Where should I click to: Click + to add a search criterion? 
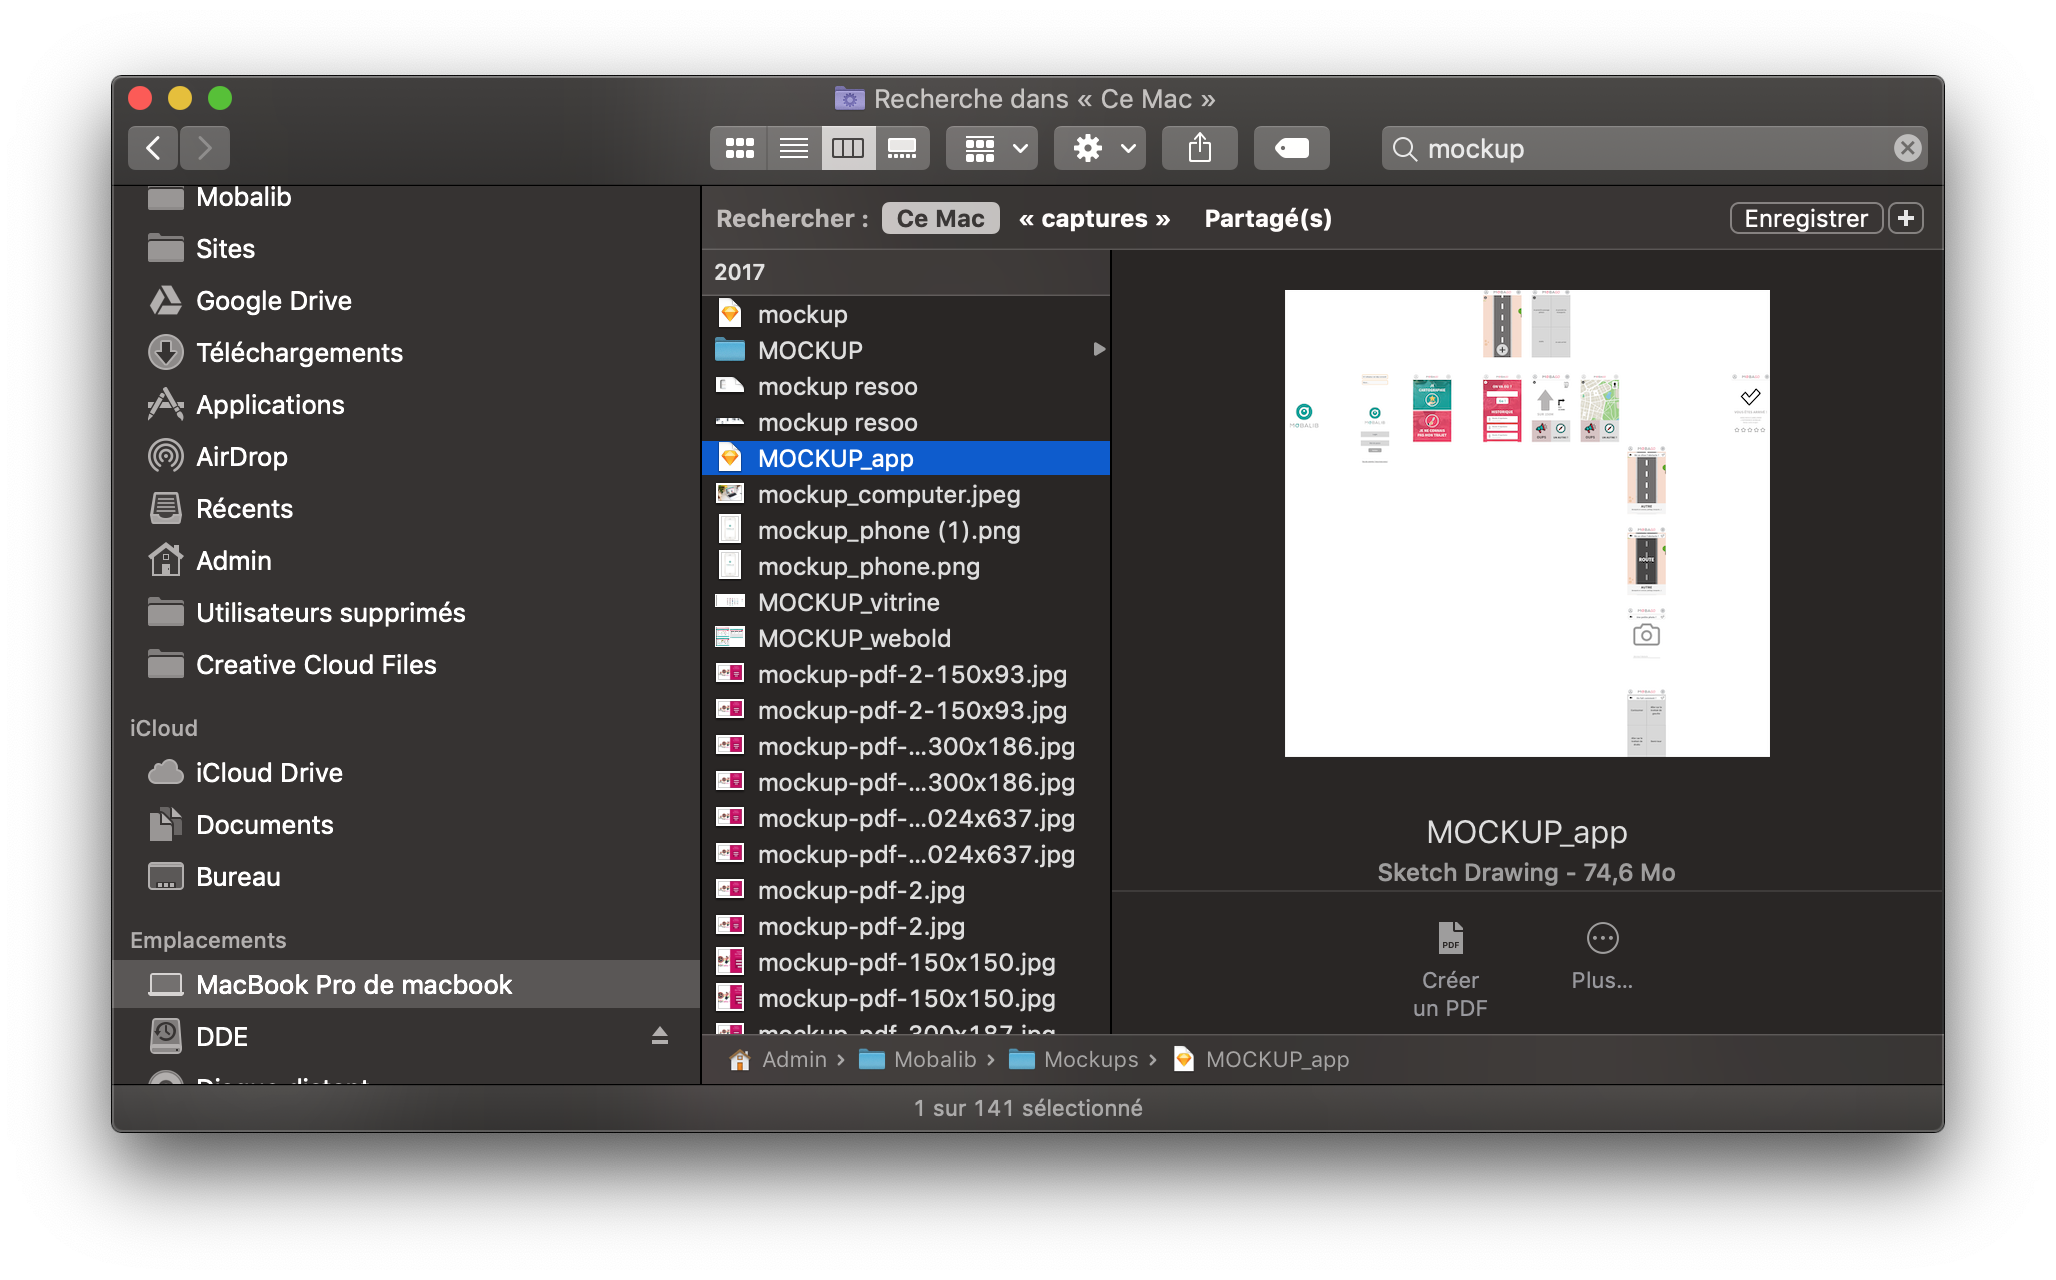[x=1906, y=218]
